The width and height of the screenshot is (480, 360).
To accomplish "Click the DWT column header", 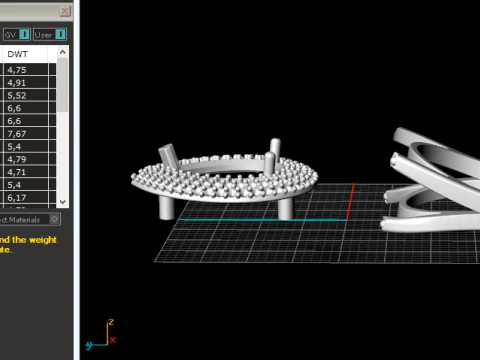I will (x=25, y=54).
